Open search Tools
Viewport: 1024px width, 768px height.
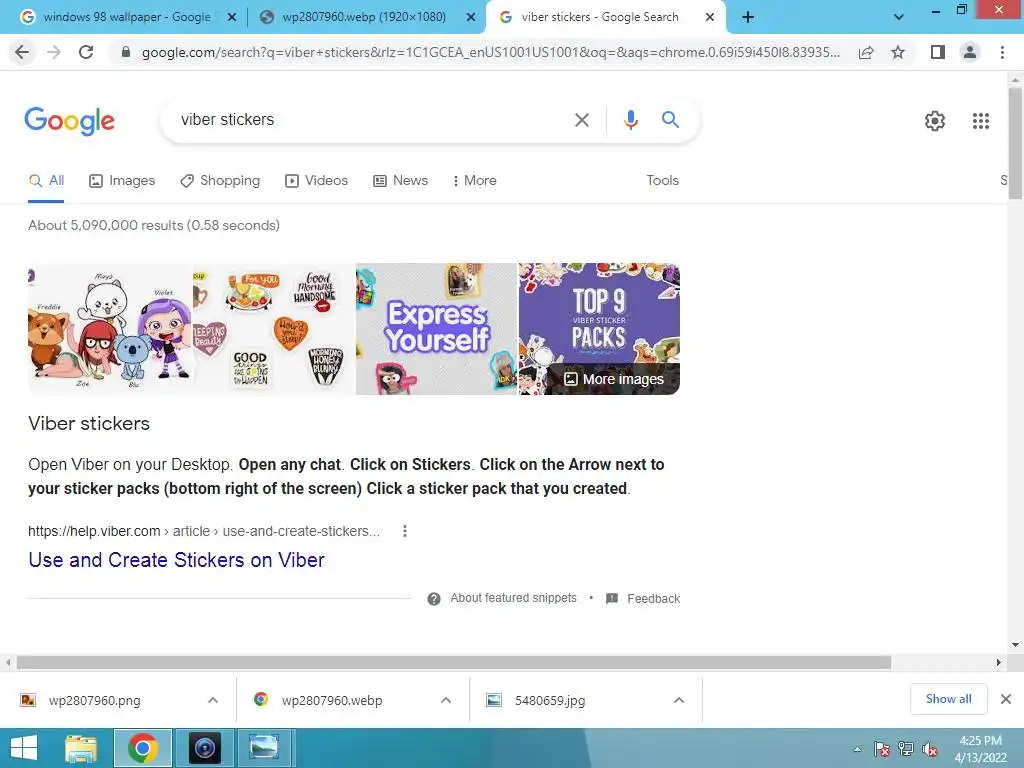(x=662, y=181)
